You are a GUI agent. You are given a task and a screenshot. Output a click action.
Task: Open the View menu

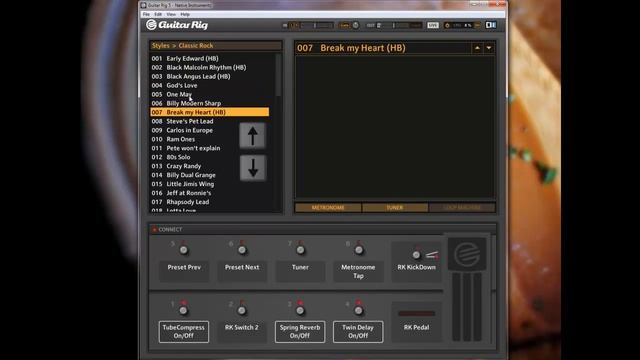(x=171, y=14)
